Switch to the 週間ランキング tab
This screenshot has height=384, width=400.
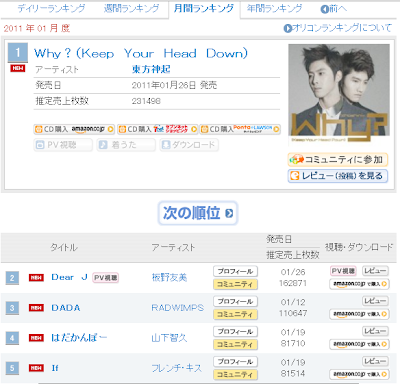[x=131, y=8]
